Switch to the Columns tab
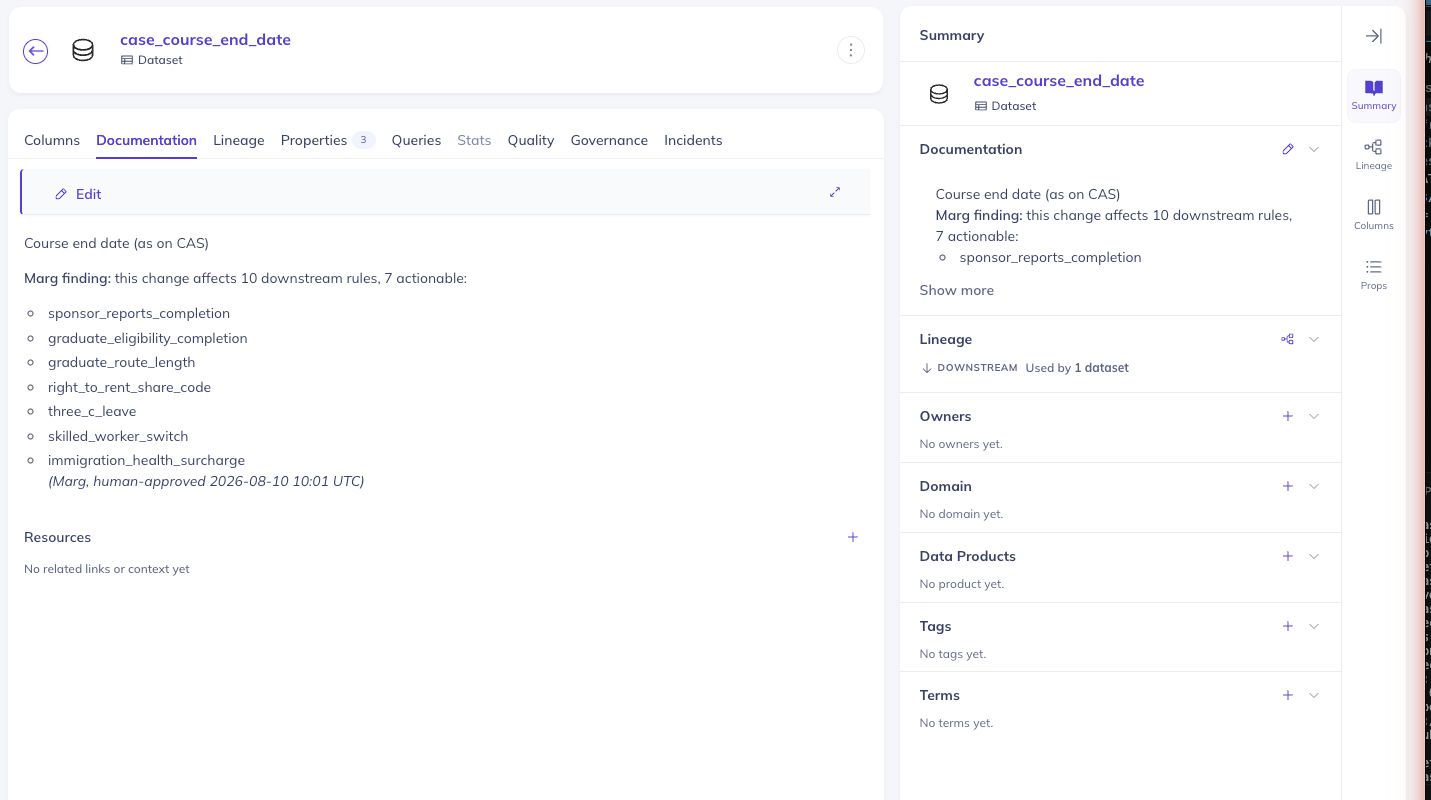This screenshot has width=1431, height=800. (52, 140)
